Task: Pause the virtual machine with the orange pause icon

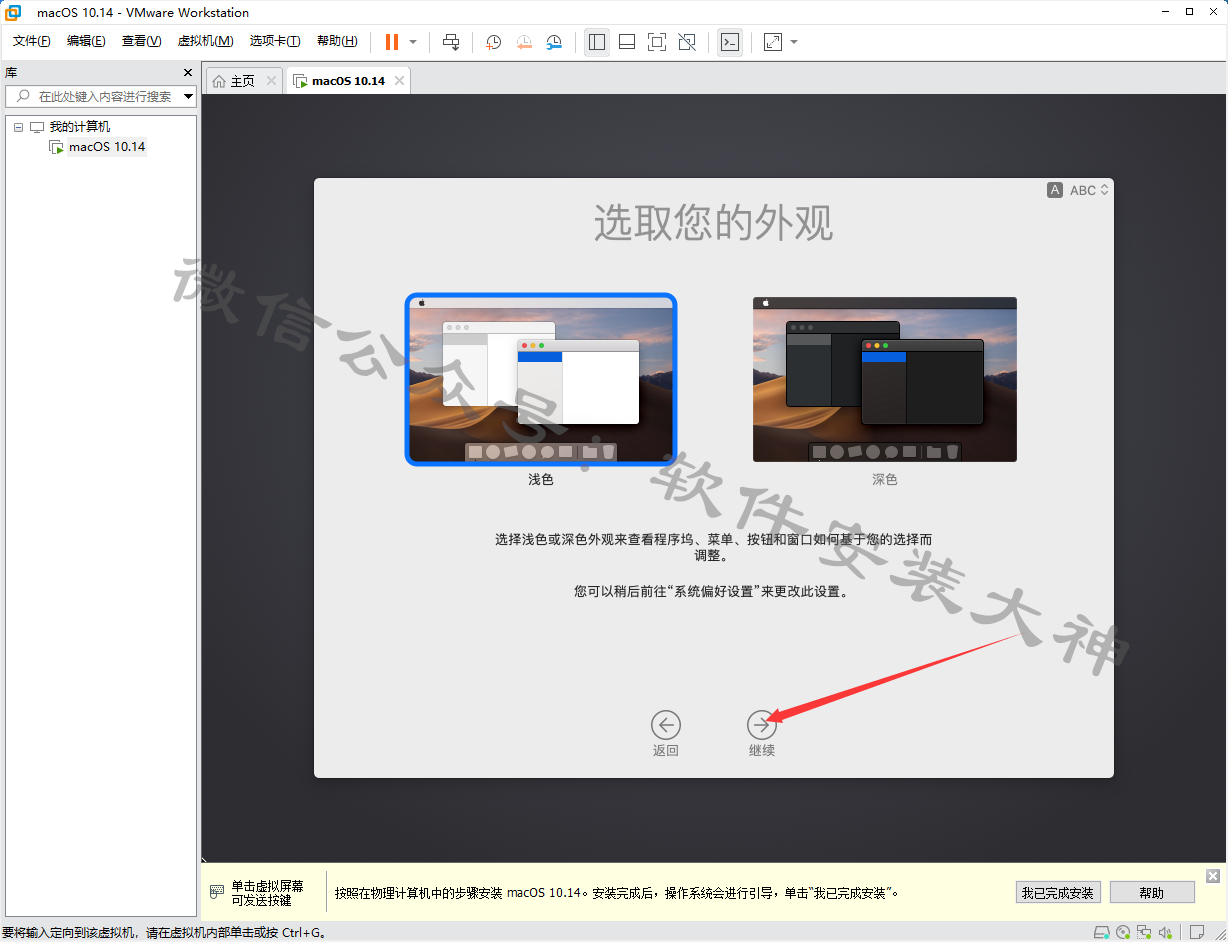Action: (392, 42)
